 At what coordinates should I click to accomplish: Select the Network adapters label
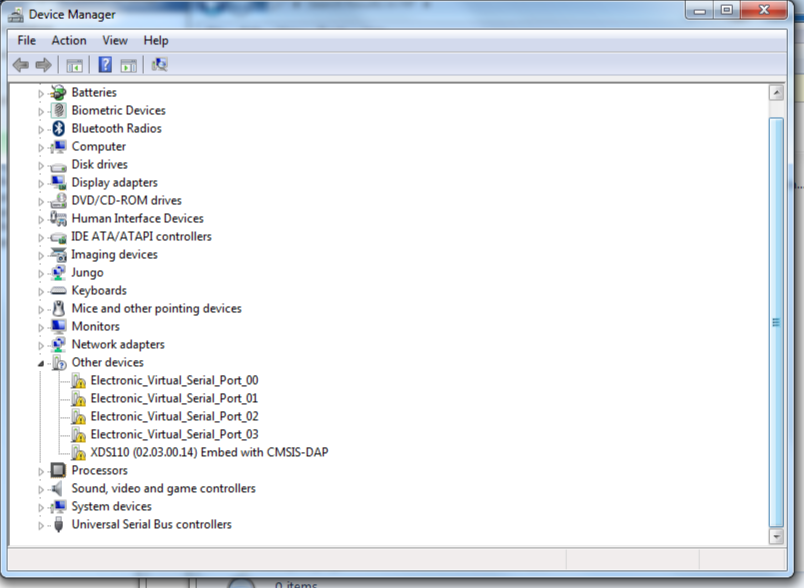(x=118, y=344)
